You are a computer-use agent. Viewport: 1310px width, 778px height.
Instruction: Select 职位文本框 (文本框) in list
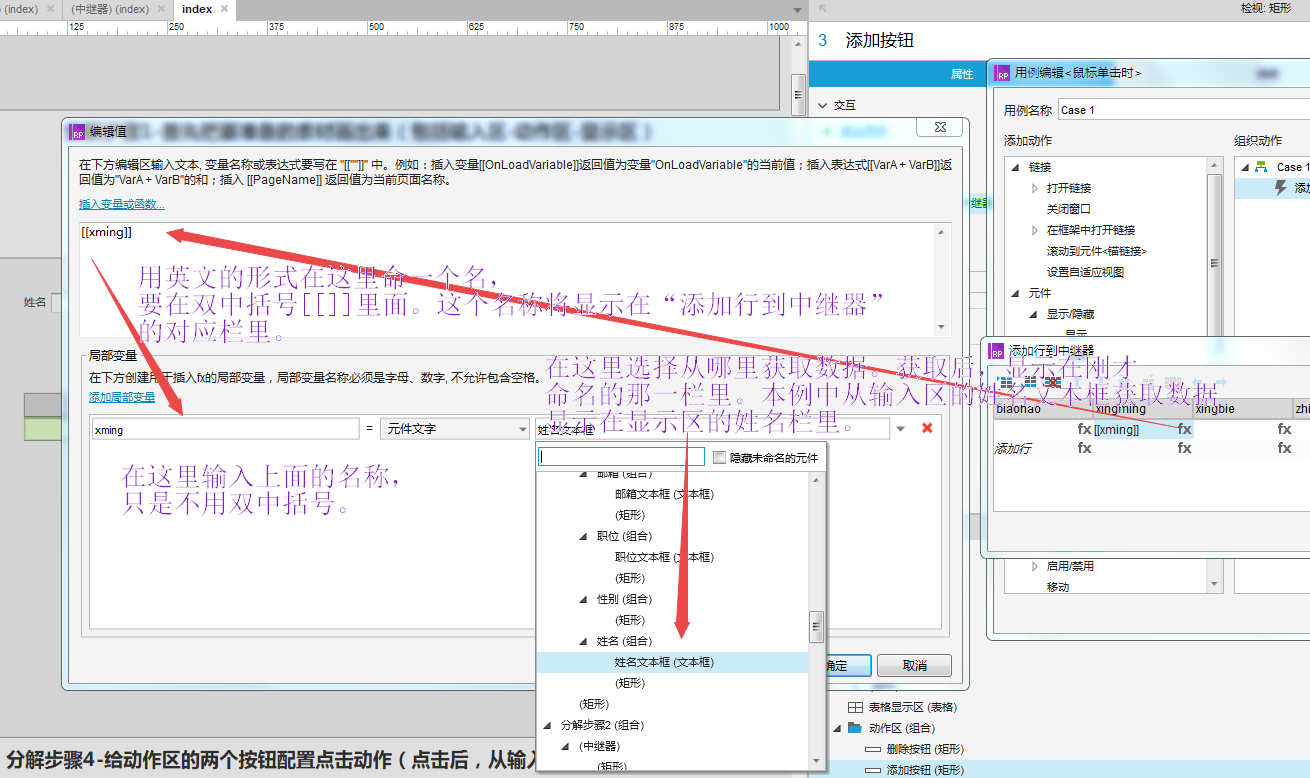click(x=664, y=557)
